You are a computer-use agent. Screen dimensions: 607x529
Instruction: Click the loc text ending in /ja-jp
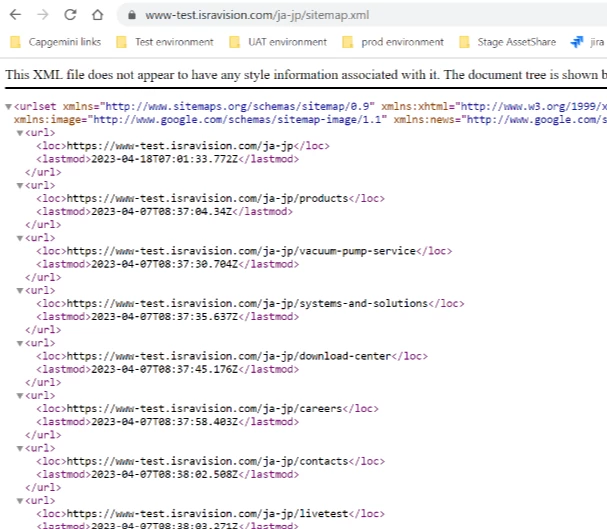point(180,146)
